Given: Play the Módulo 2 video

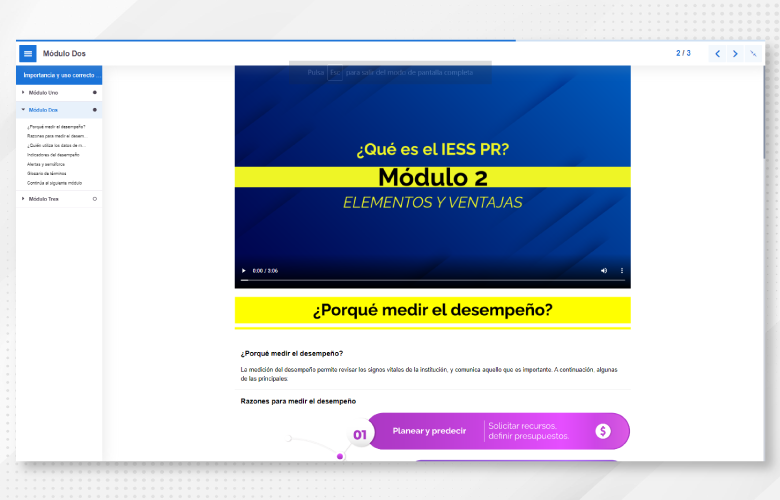Looking at the screenshot, I should click(244, 271).
